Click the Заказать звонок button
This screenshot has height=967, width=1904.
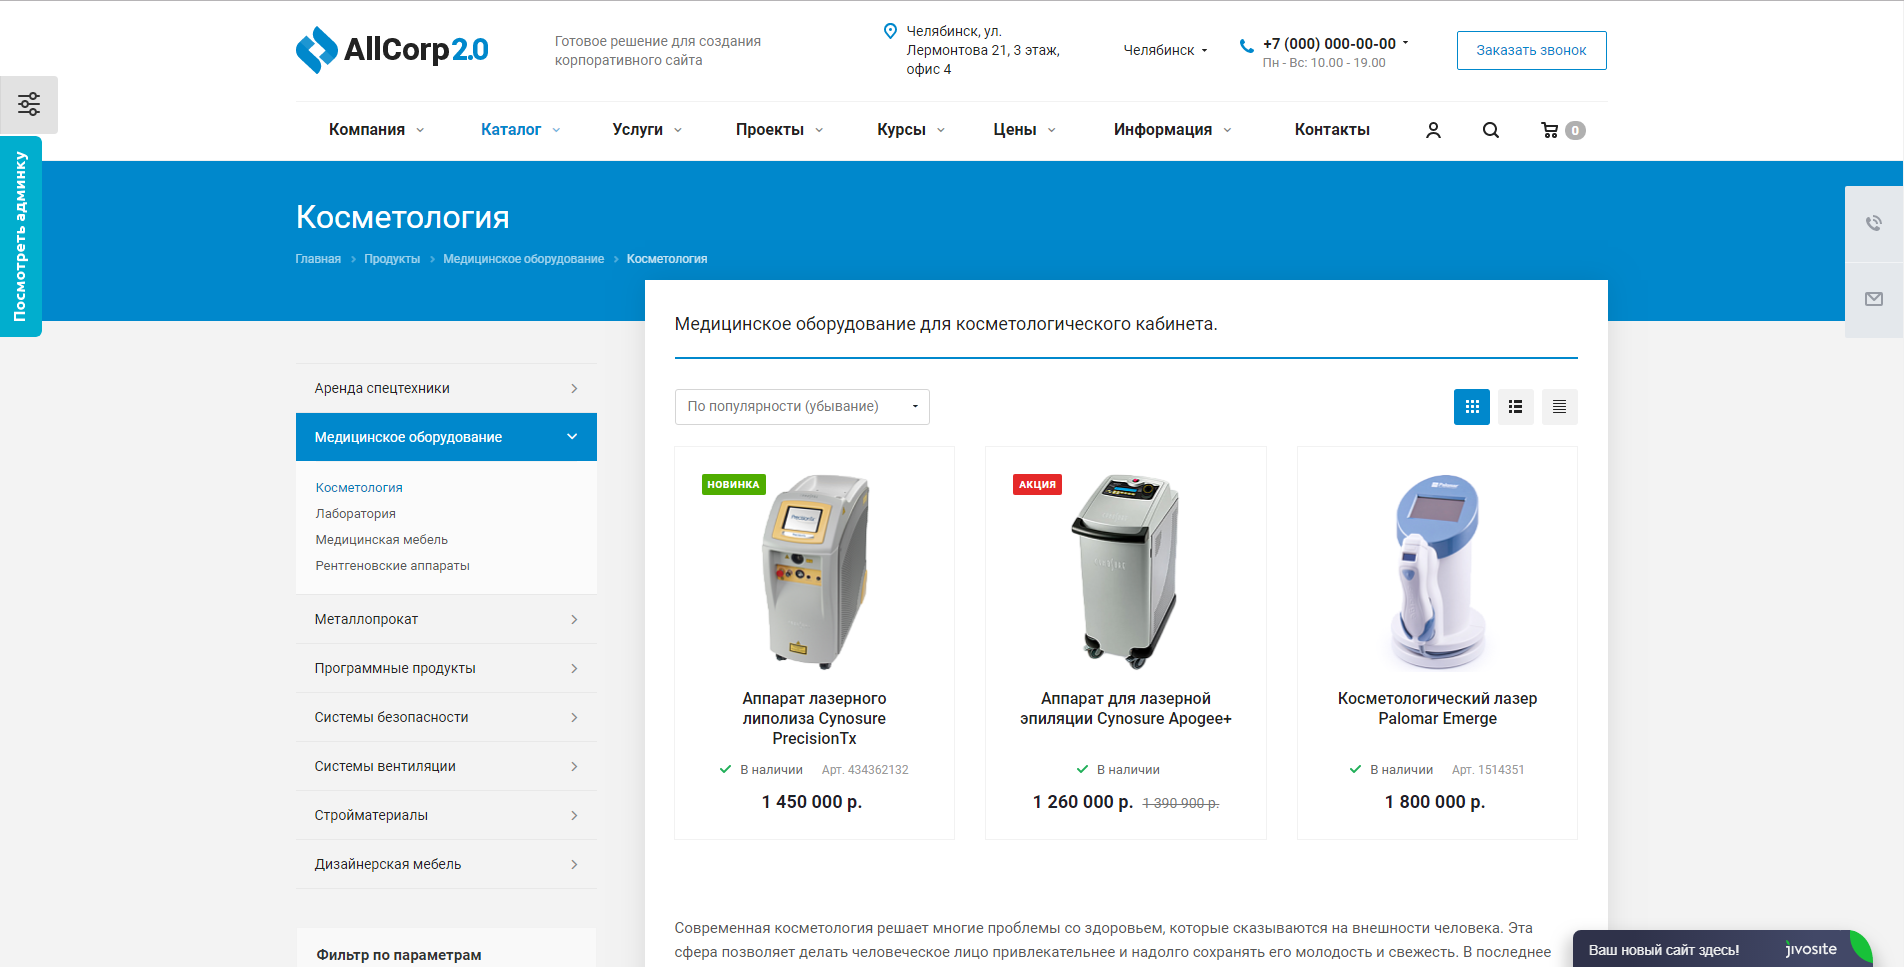1531,50
